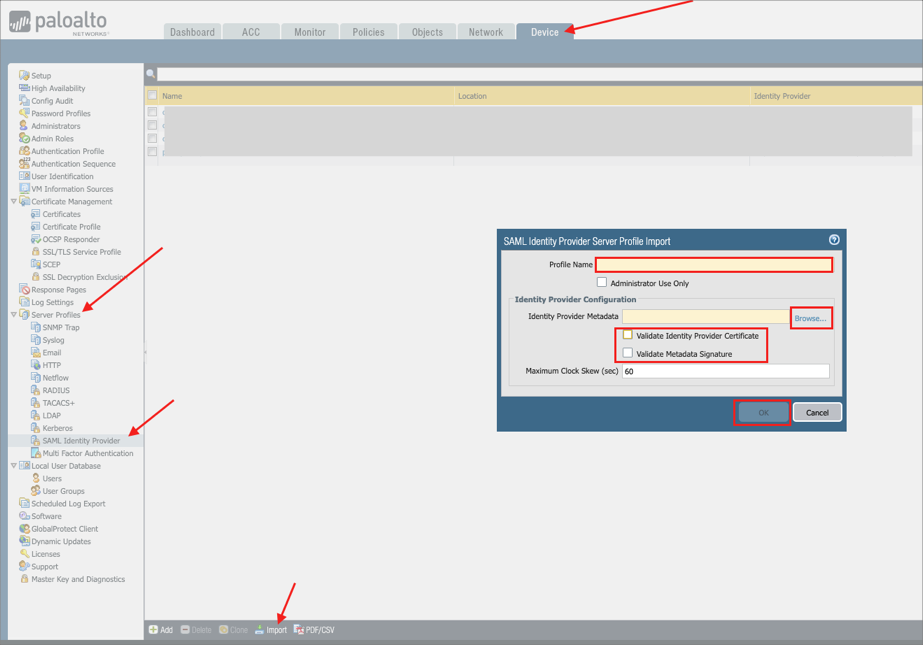Open Dynamic Updates from the sidebar
Viewport: 923px width, 645px height.
(60, 542)
